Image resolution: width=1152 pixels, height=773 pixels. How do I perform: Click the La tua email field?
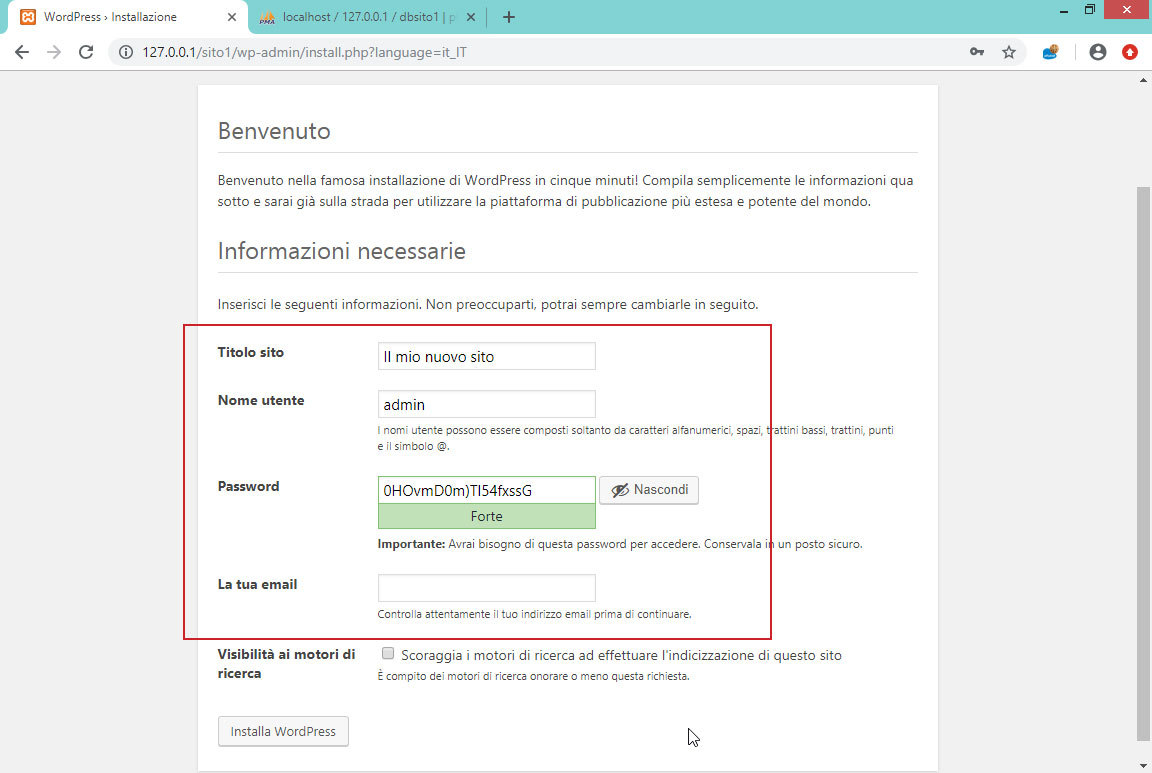pos(486,588)
